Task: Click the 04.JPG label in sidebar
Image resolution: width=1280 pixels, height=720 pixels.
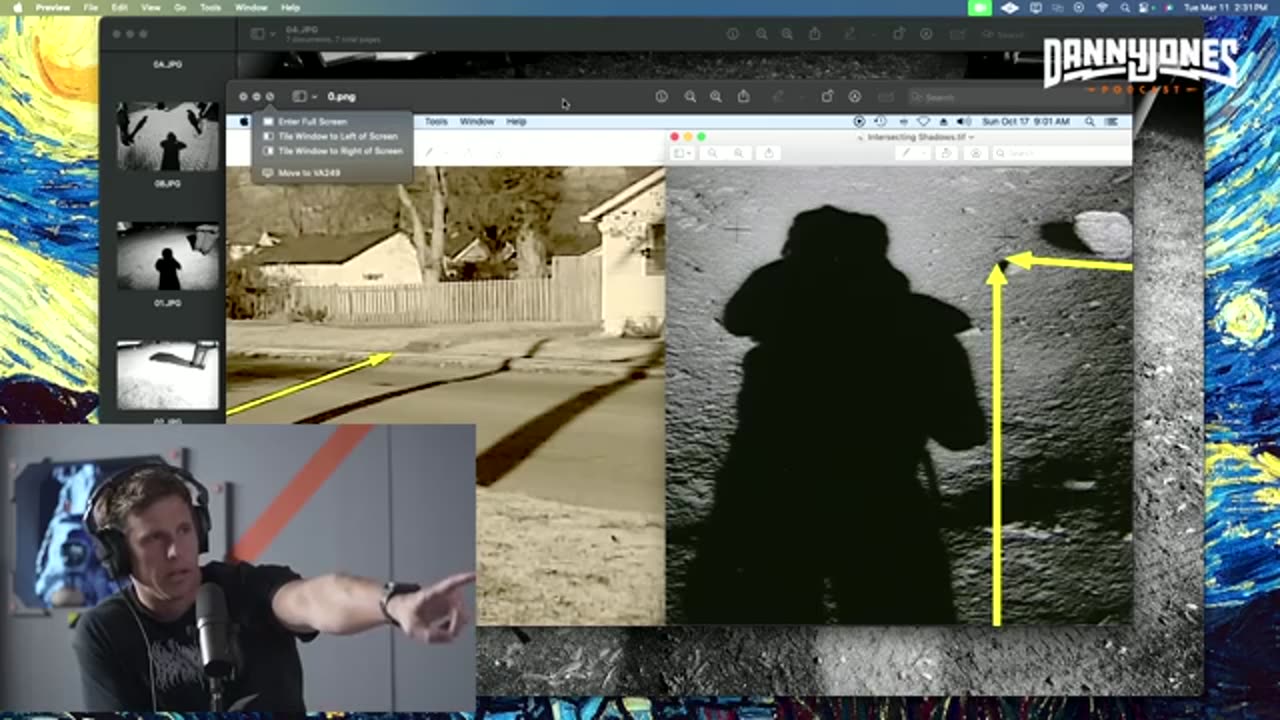Action: point(167,64)
